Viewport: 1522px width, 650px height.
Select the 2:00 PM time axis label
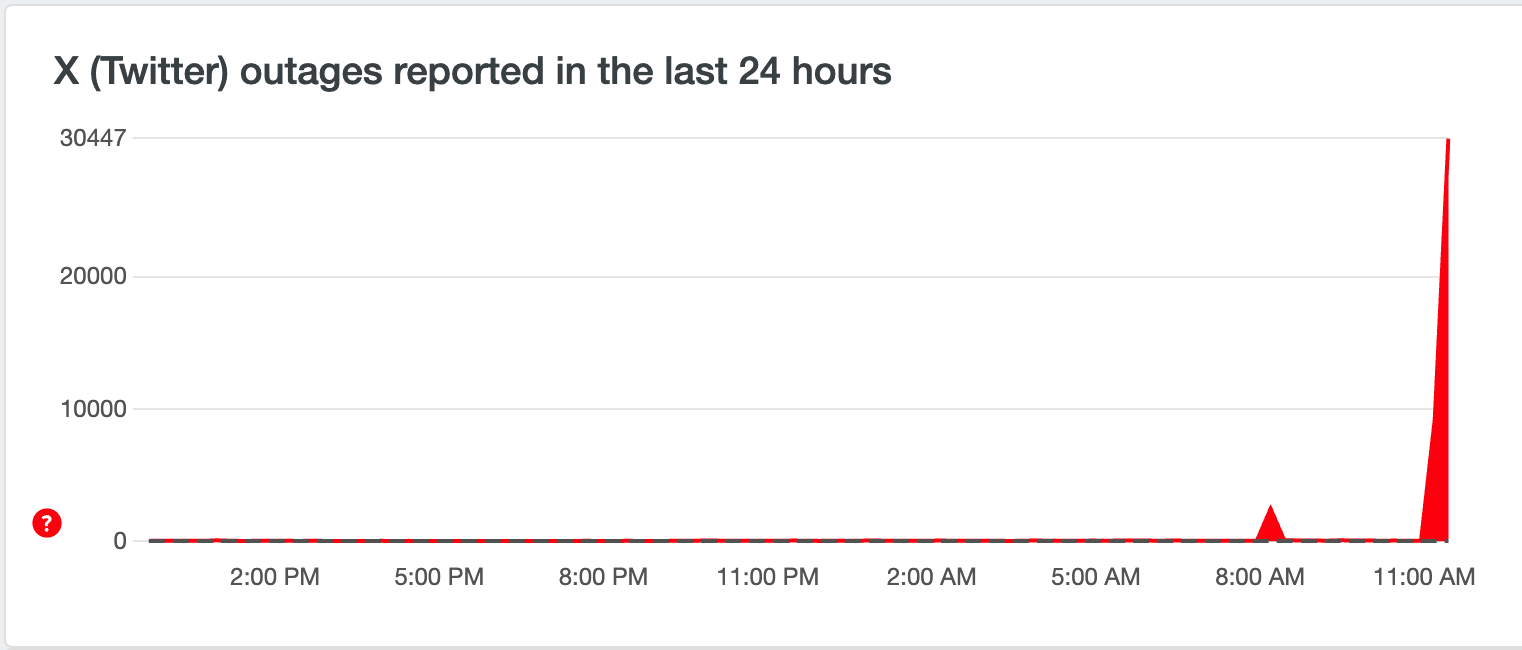click(274, 577)
